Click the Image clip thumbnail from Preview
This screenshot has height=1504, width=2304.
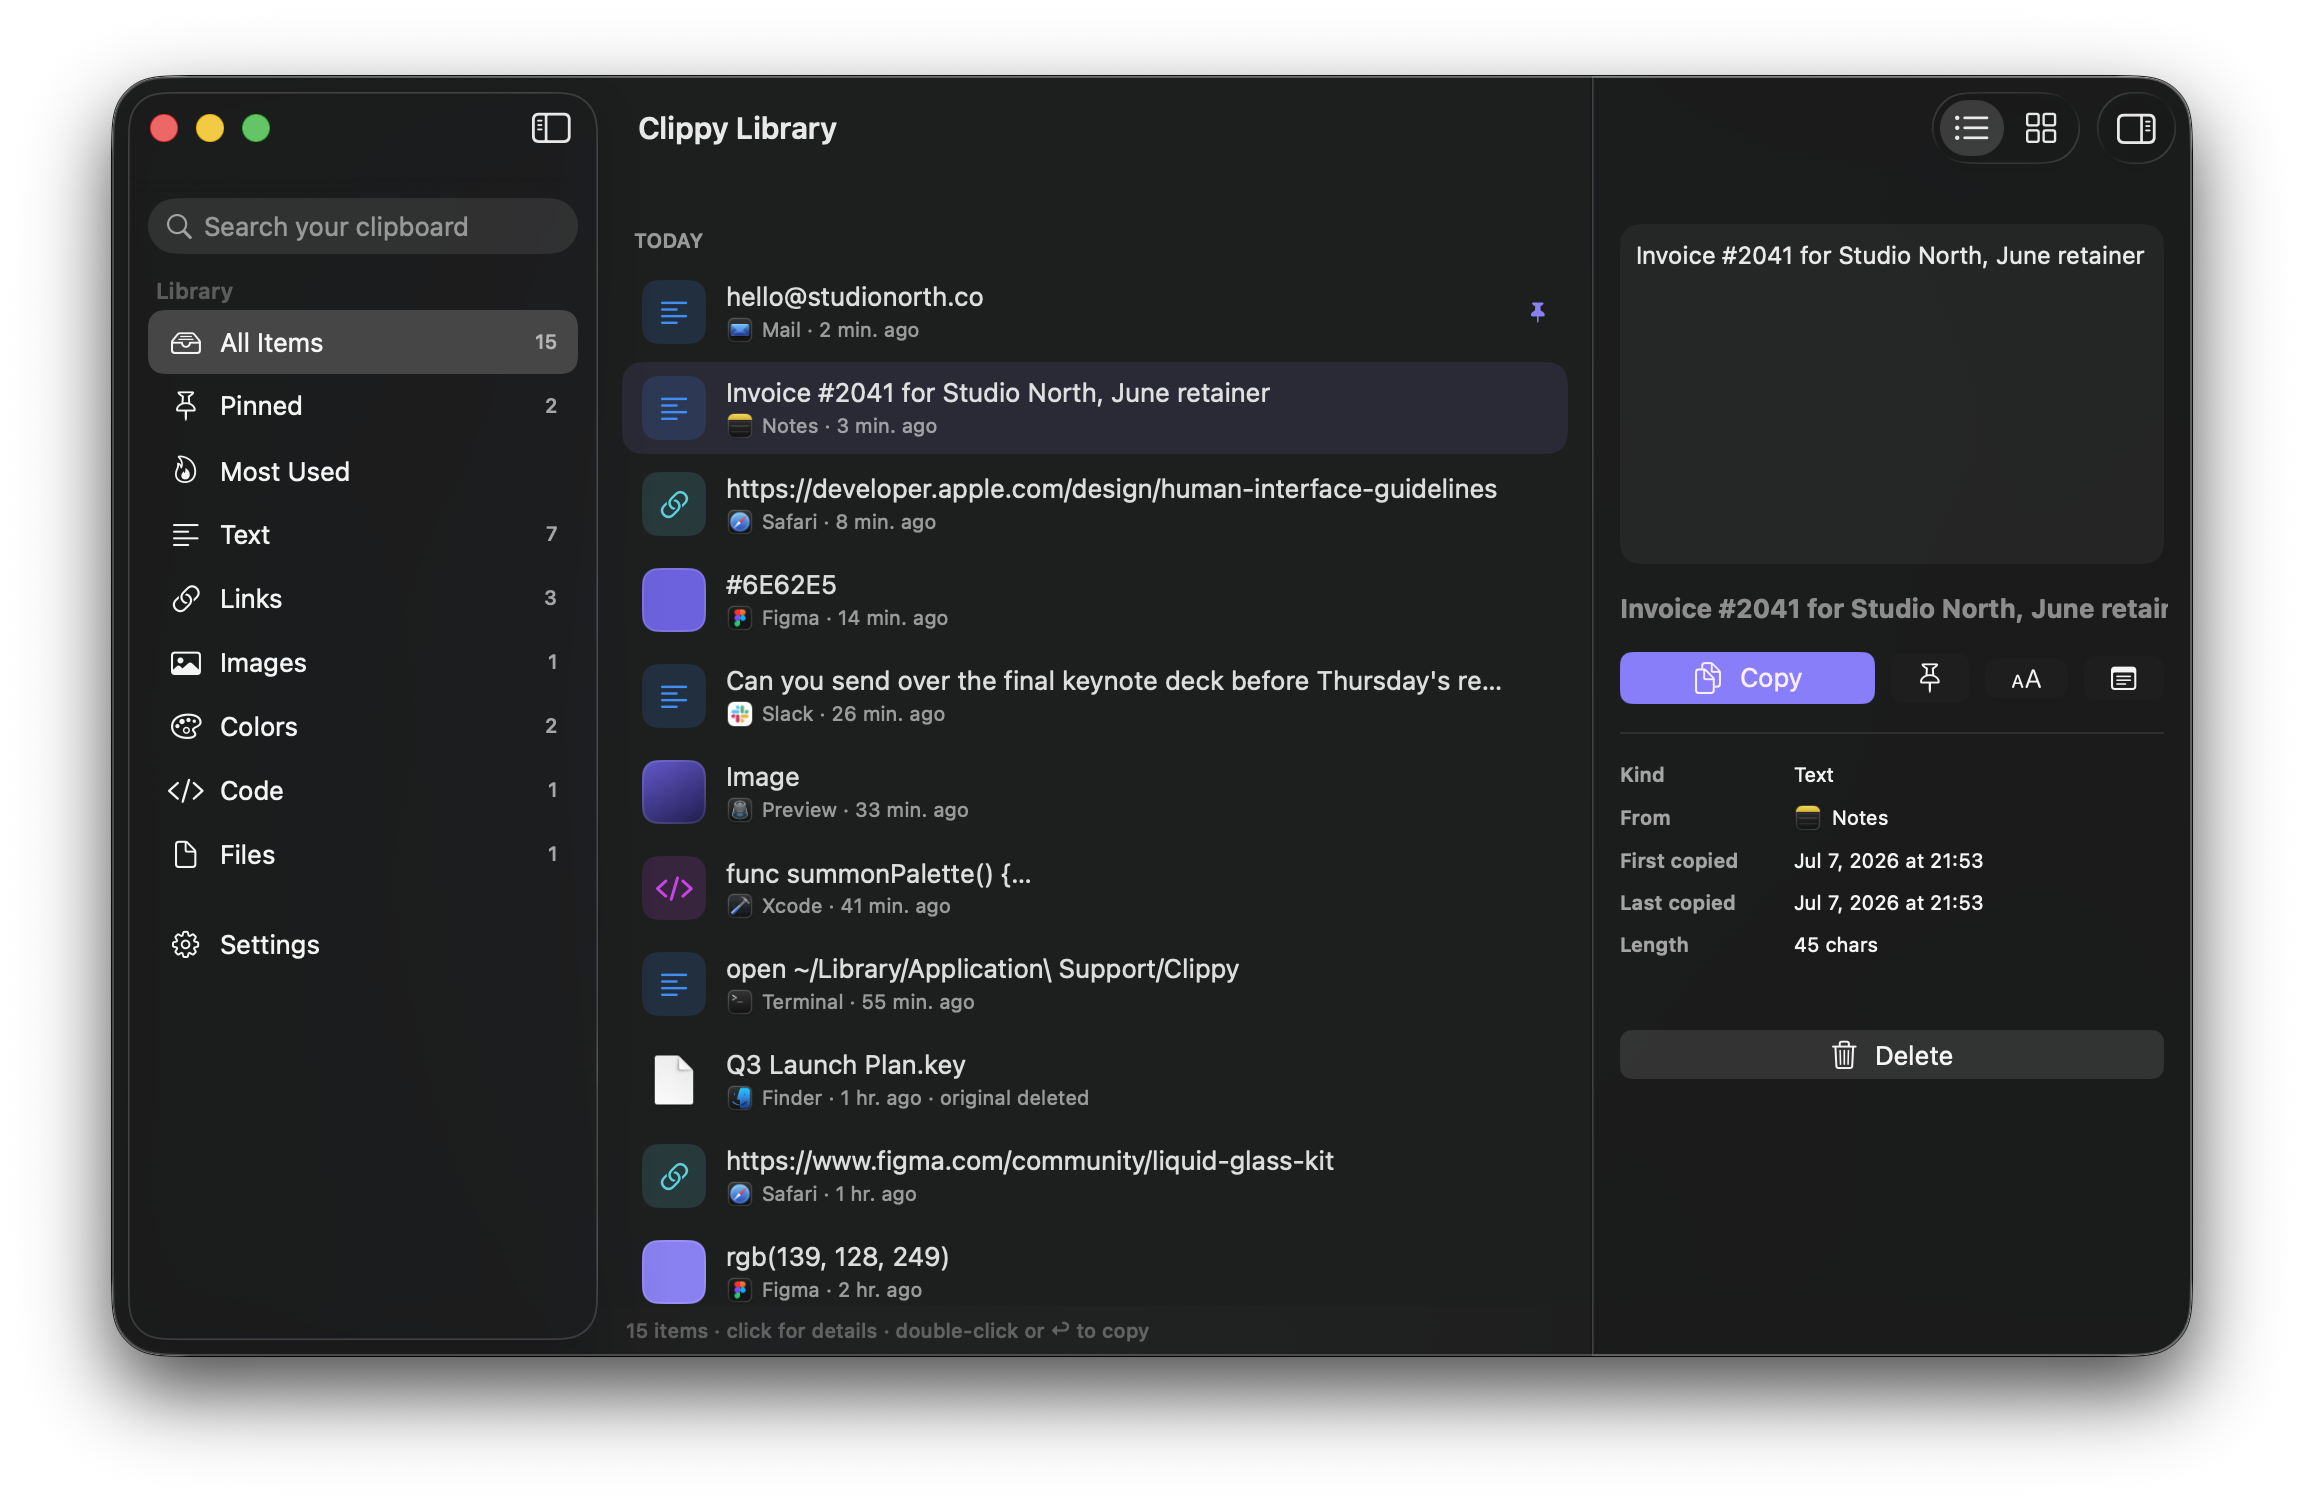(x=674, y=792)
